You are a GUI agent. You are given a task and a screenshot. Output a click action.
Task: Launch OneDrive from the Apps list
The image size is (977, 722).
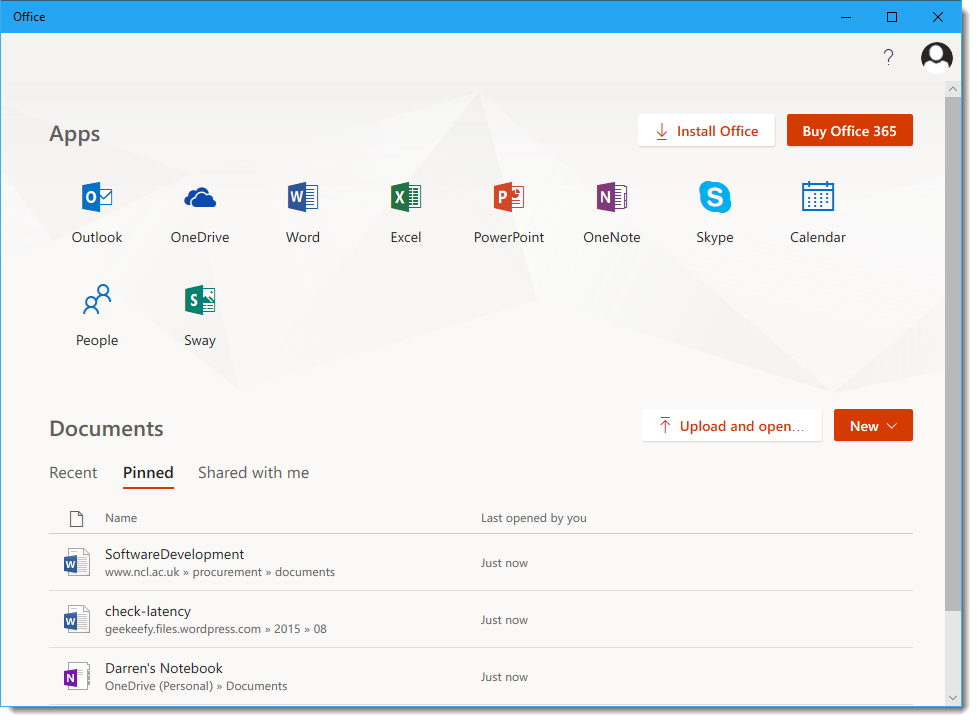point(199,210)
